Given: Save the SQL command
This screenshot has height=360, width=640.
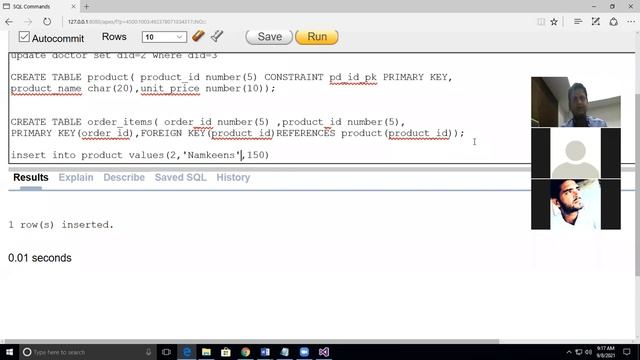Looking at the screenshot, I should tap(269, 37).
